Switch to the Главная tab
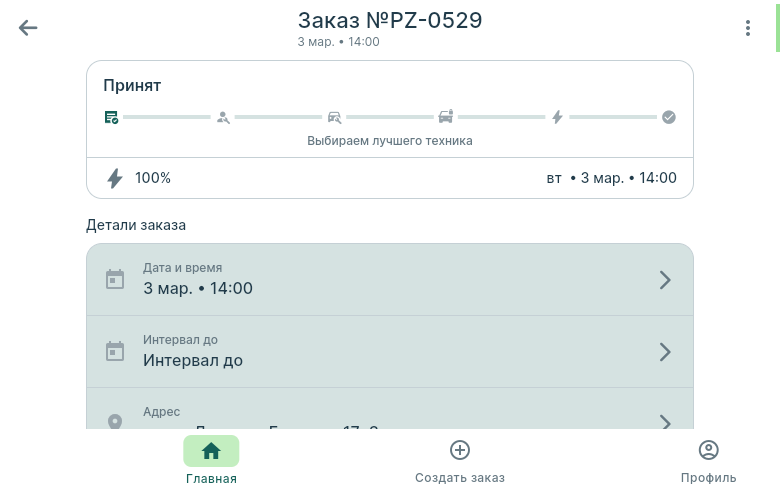The width and height of the screenshot is (780, 493). click(x=211, y=460)
